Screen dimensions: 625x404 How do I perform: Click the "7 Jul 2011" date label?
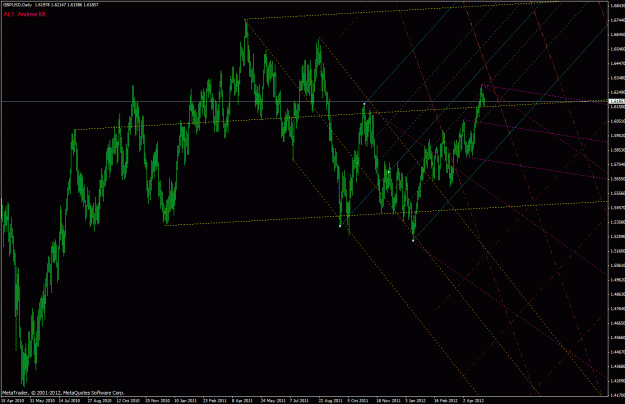pyautogui.click(x=299, y=400)
